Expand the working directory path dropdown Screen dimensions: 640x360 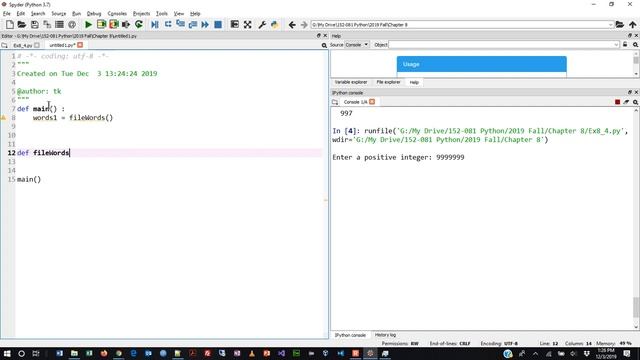pos(611,24)
